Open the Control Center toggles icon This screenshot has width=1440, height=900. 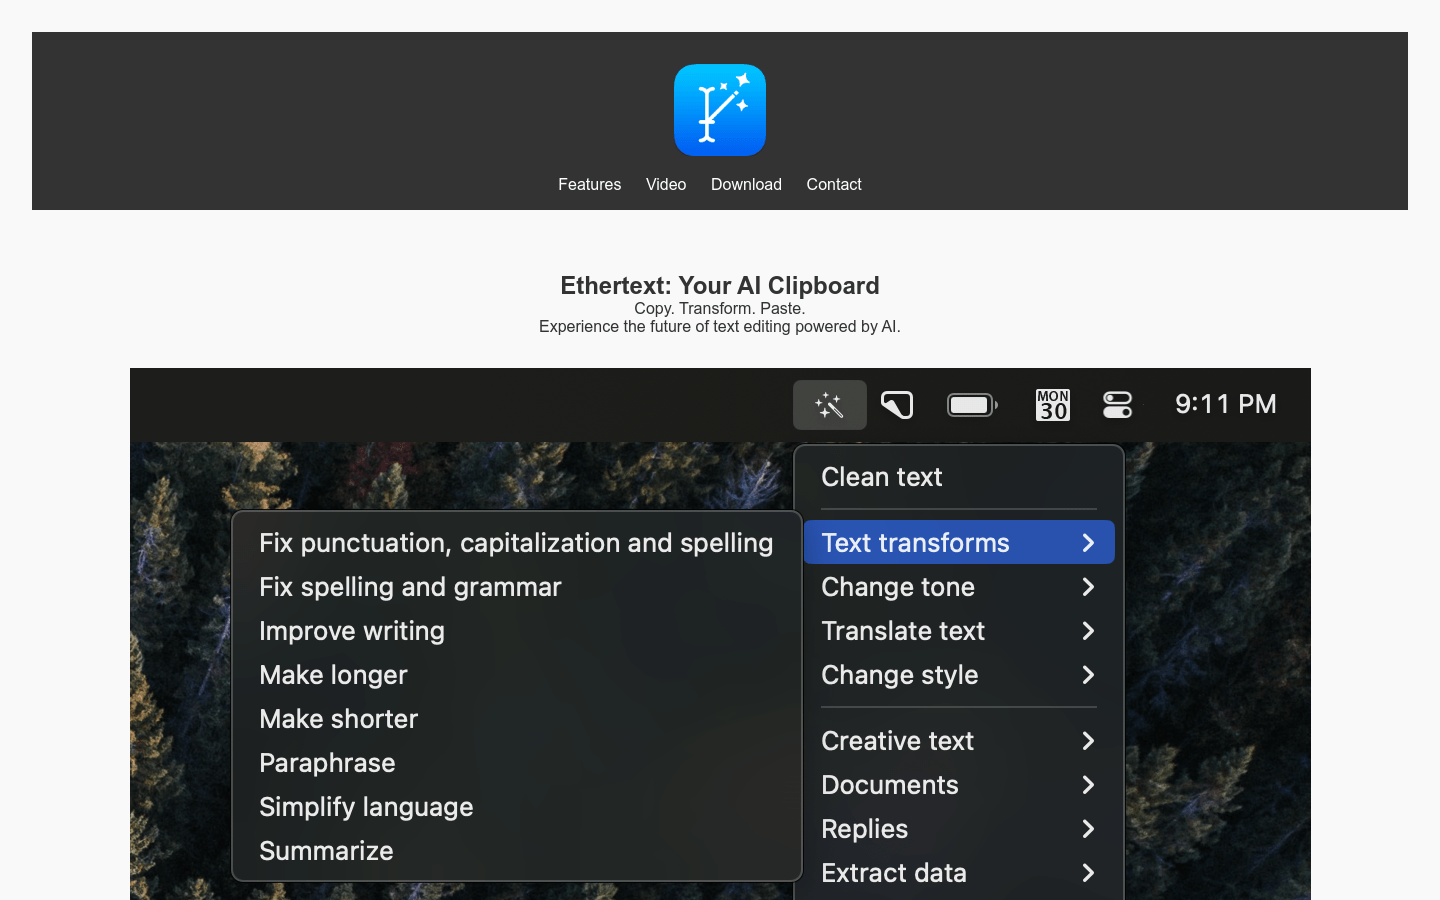click(1117, 405)
